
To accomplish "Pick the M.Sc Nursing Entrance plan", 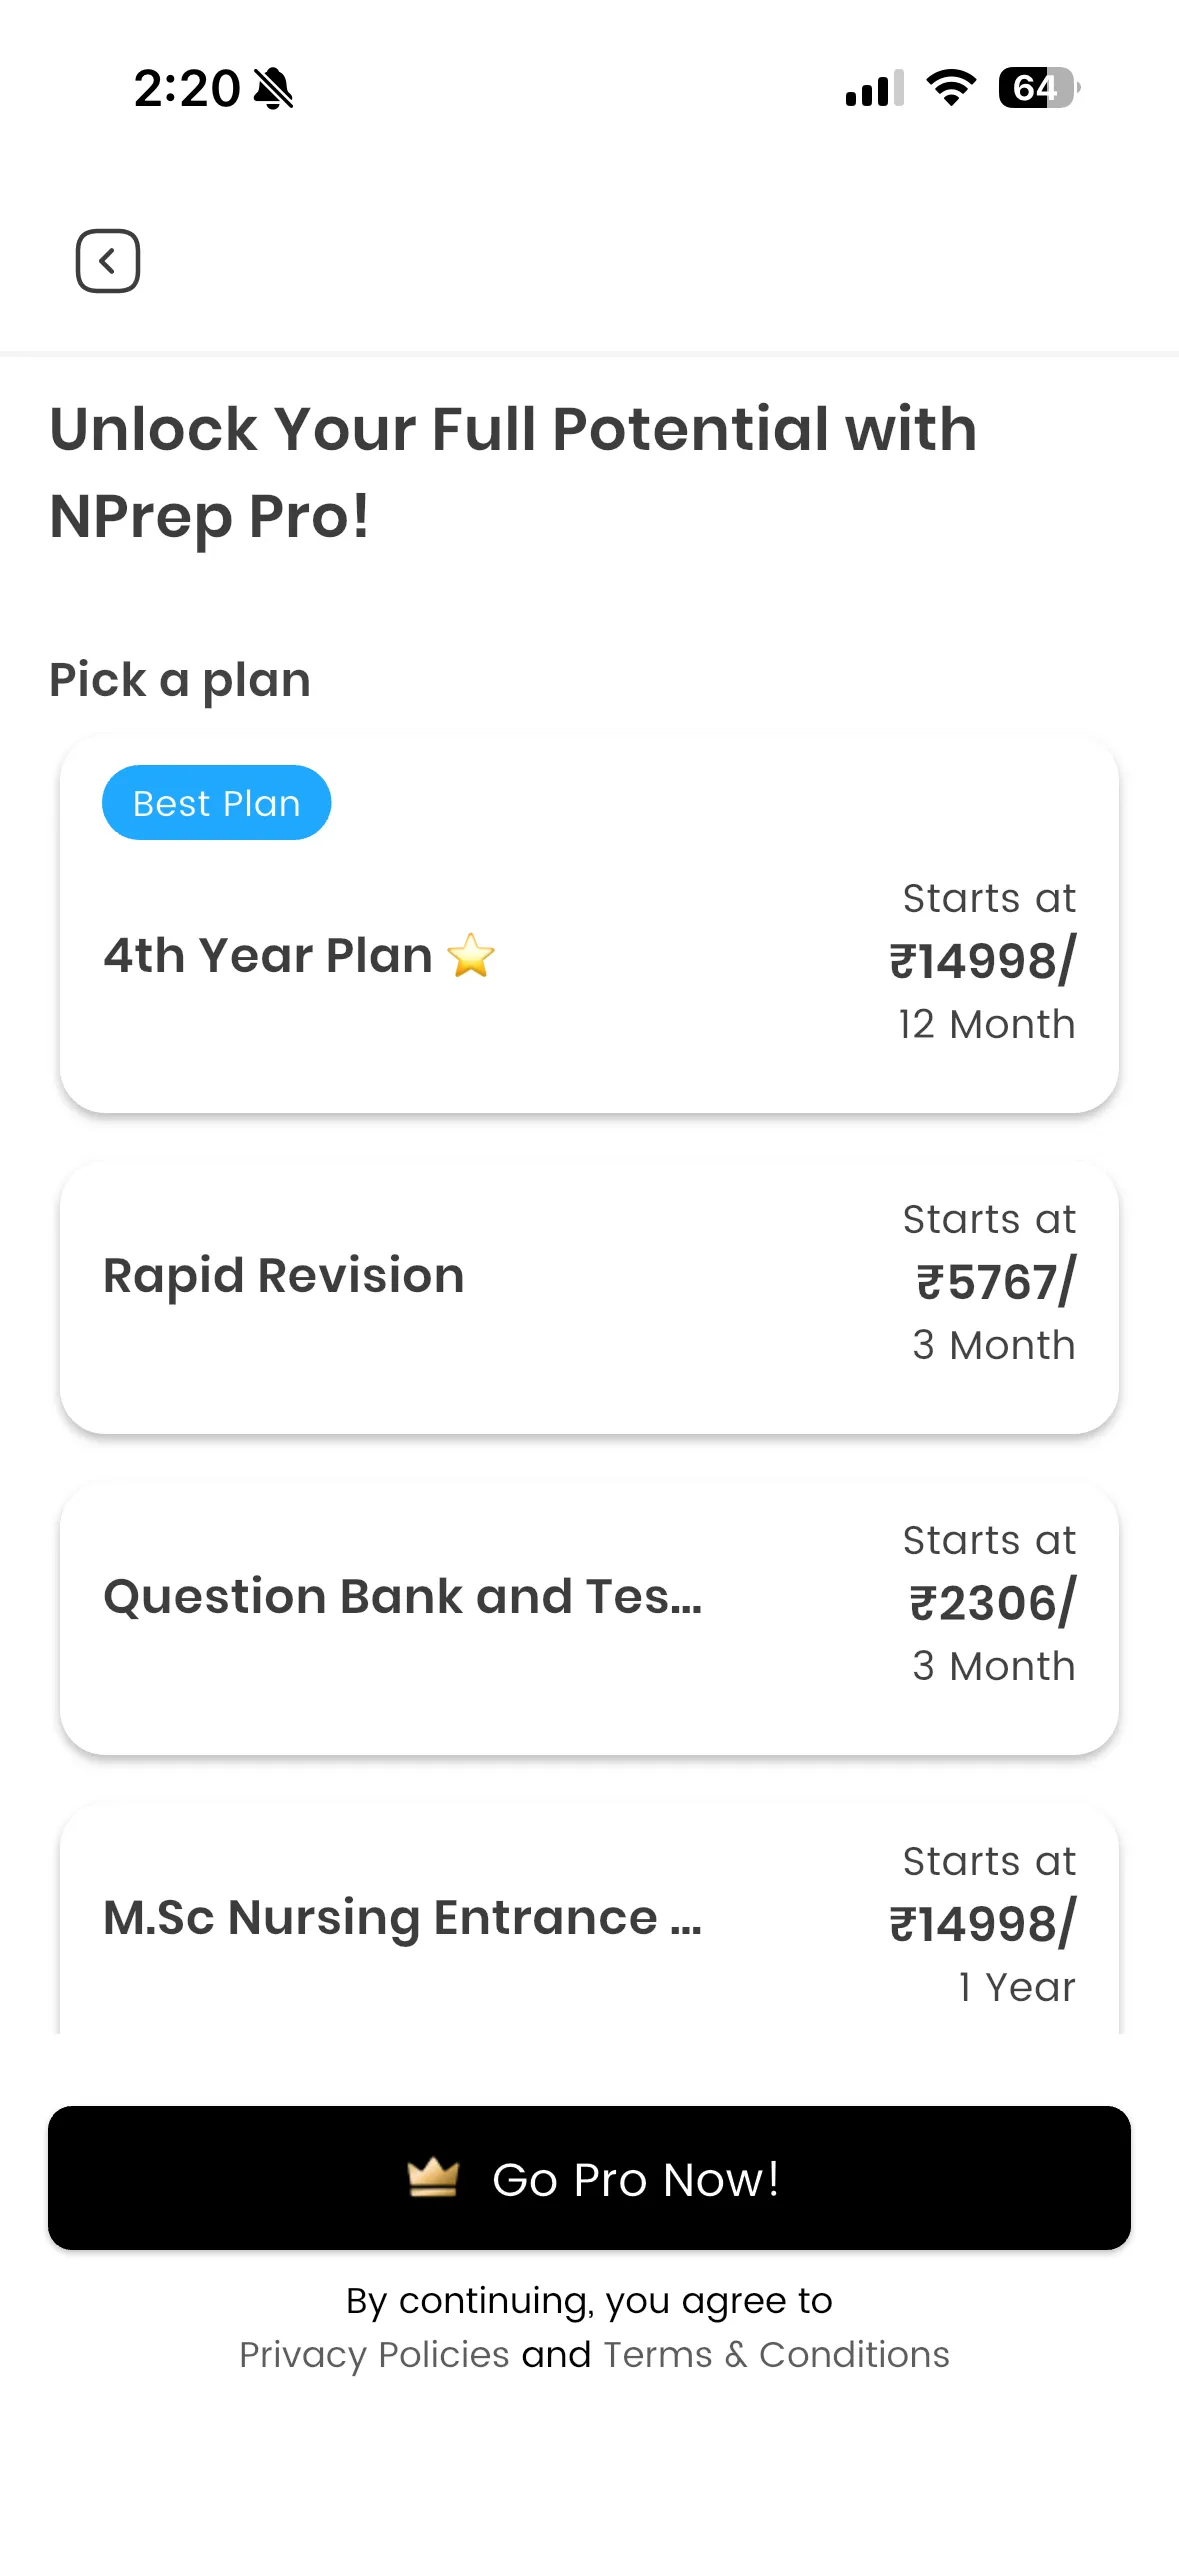I will tap(589, 1918).
